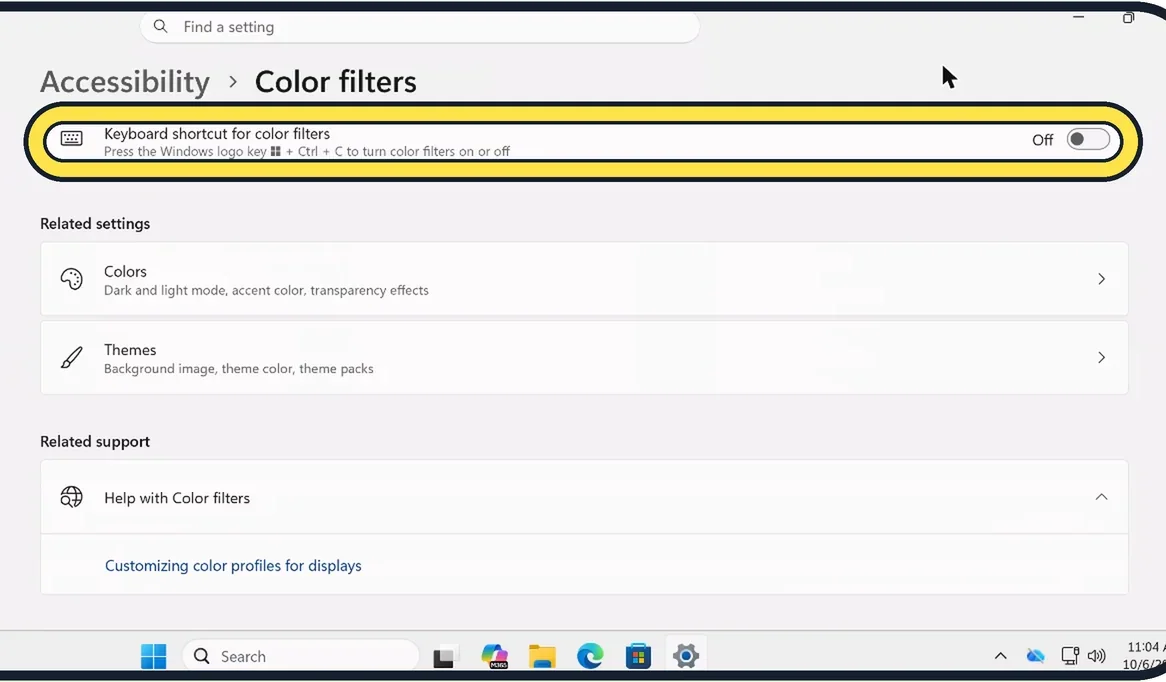Click the taskbar Search box
The height and width of the screenshot is (682, 1166).
(x=300, y=656)
